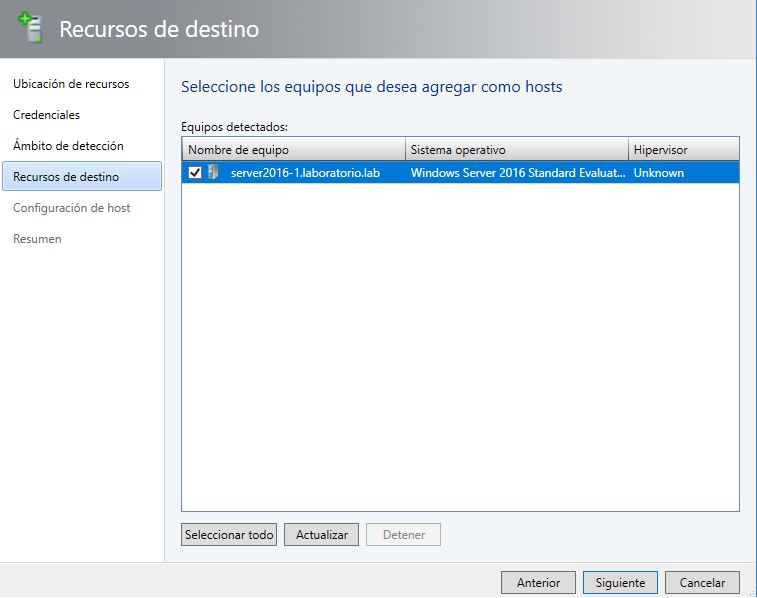This screenshot has width=757, height=598.
Task: Switch to Ámbito de detección step
Action: coord(68,146)
